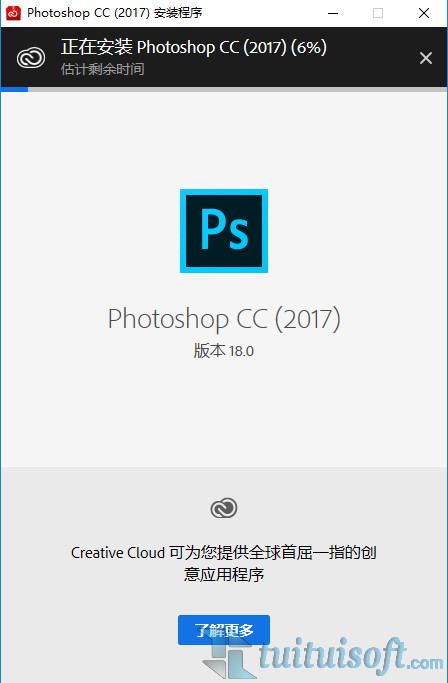
Task: Click the large Photoshop CC (2017) product name
Action: click(224, 319)
